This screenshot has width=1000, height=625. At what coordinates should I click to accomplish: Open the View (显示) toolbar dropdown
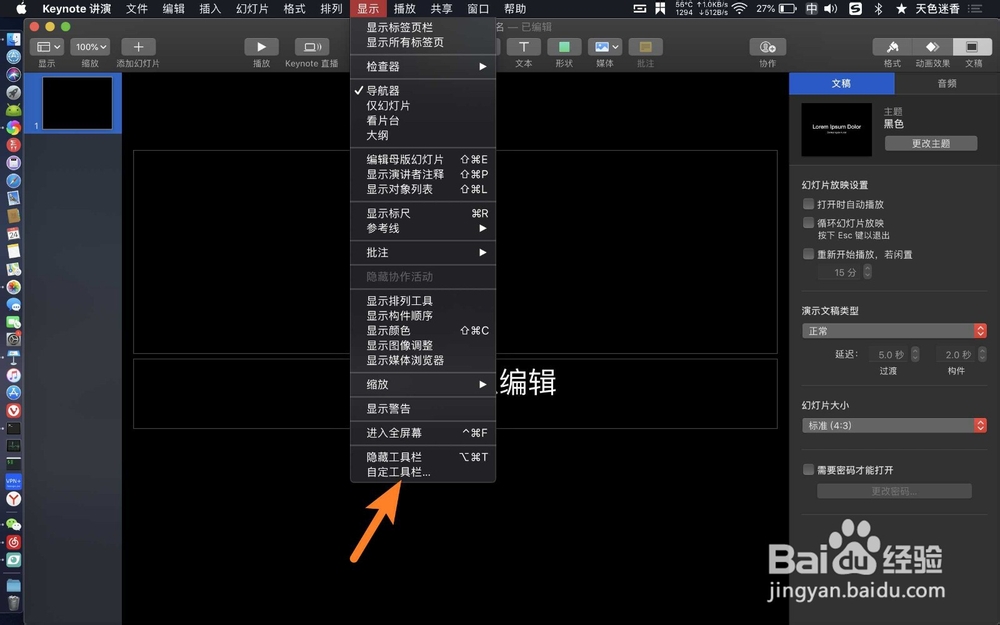coord(47,47)
